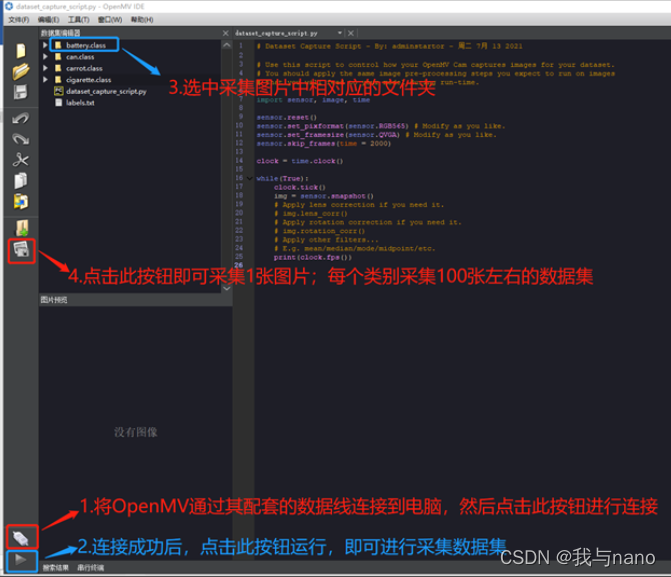Click the Cut scissors icon
671x577 pixels.
(21, 160)
